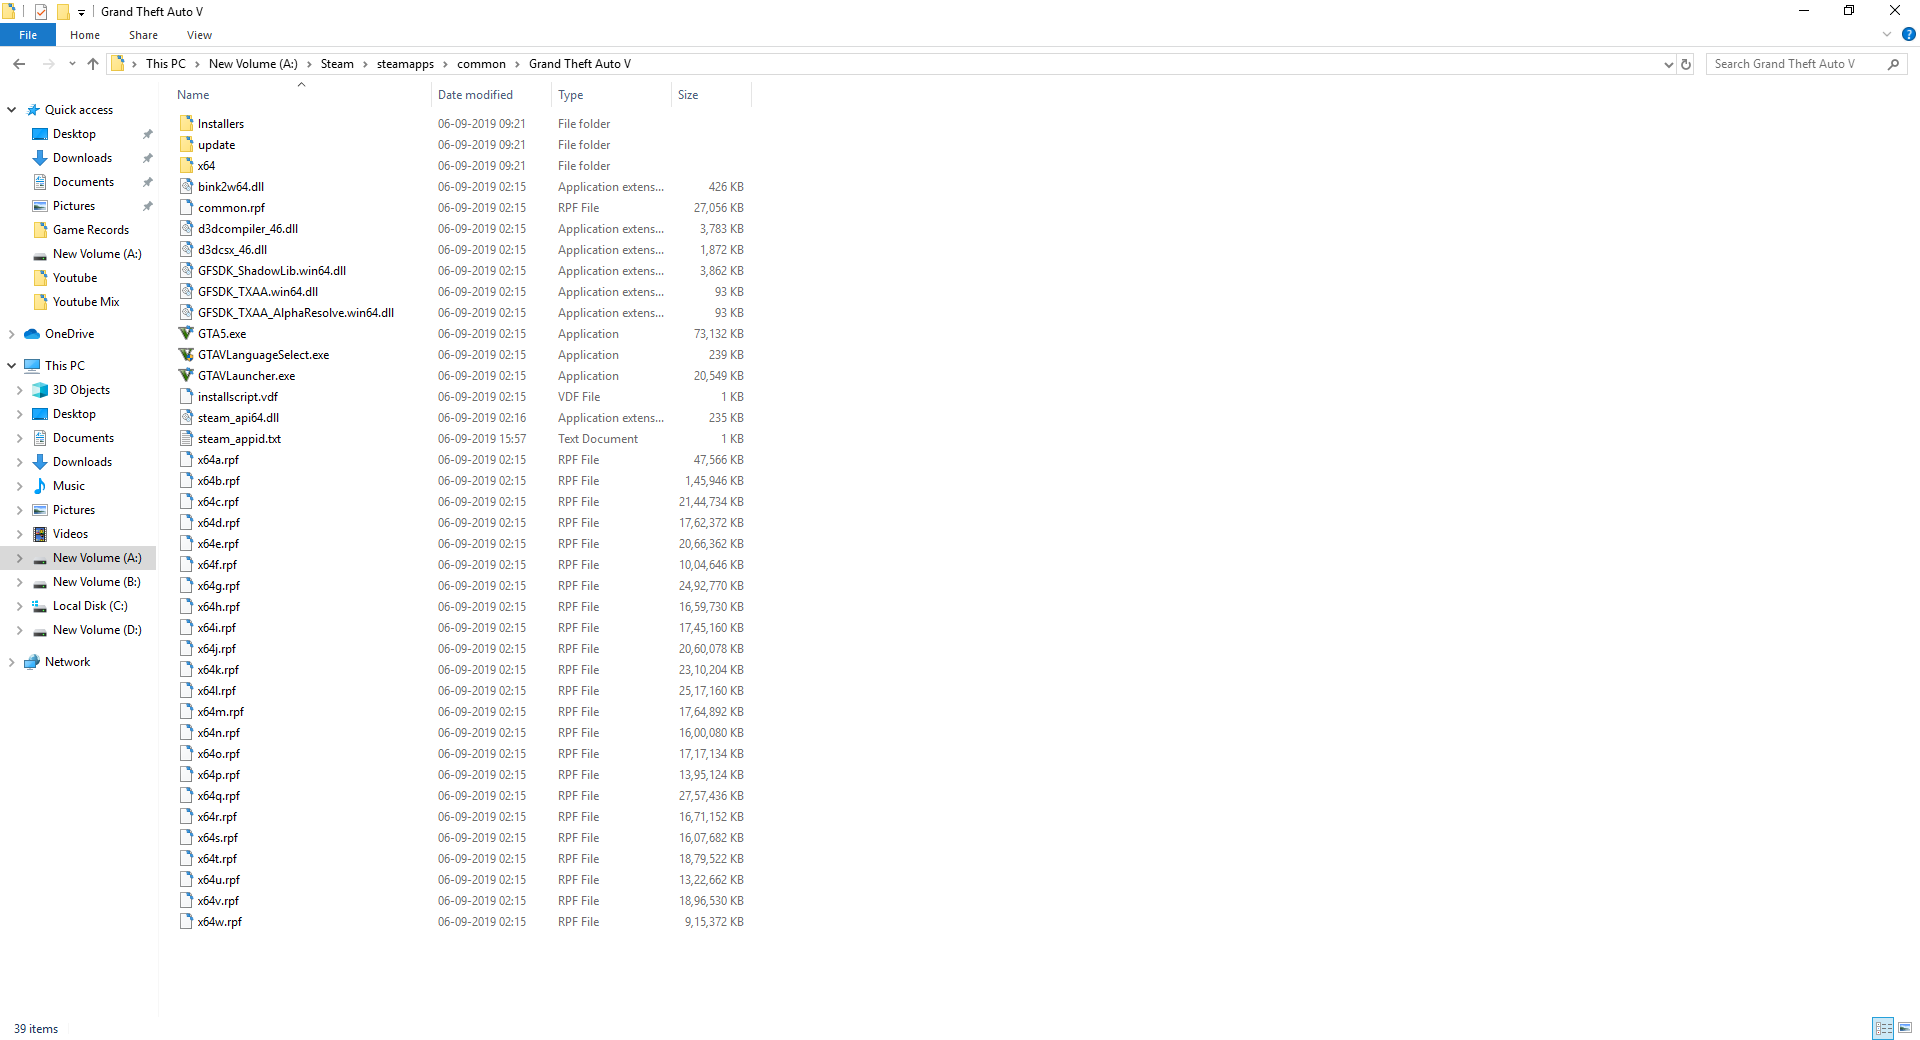The image size is (1920, 1040).
Task: Open Videos in the navigation pane
Action: tap(70, 534)
